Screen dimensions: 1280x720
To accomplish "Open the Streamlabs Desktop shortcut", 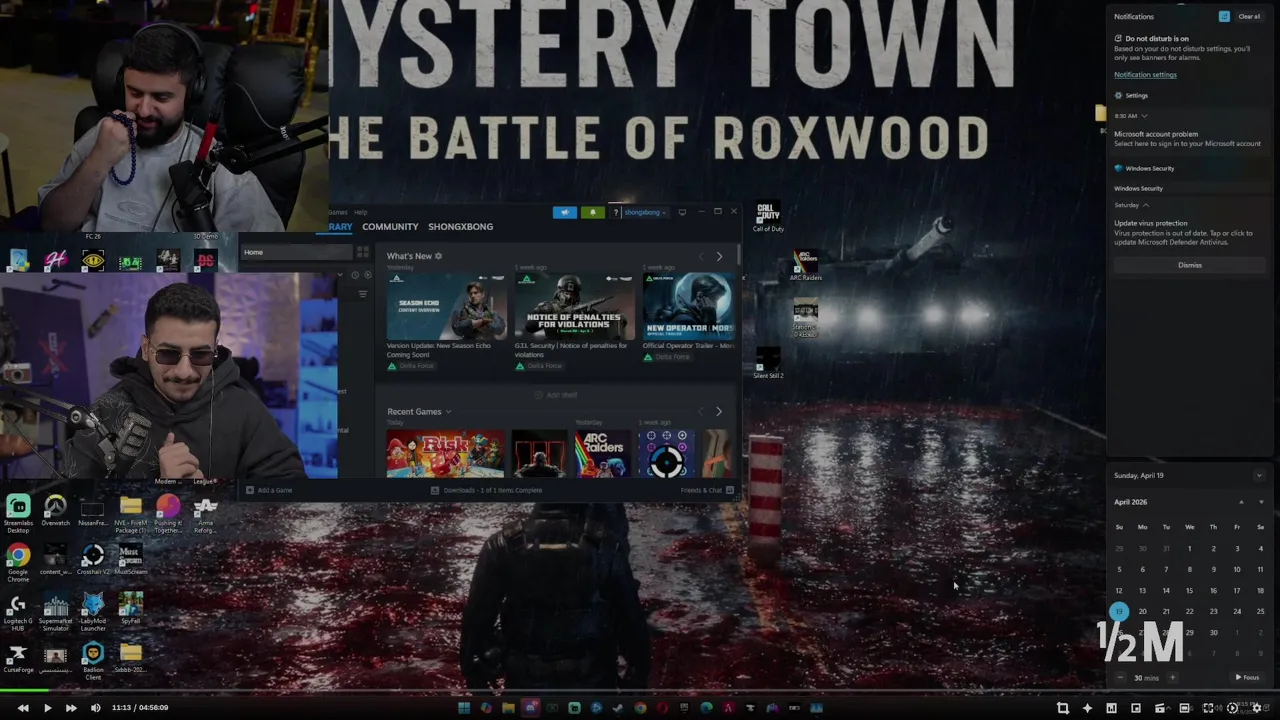I will click(x=18, y=513).
